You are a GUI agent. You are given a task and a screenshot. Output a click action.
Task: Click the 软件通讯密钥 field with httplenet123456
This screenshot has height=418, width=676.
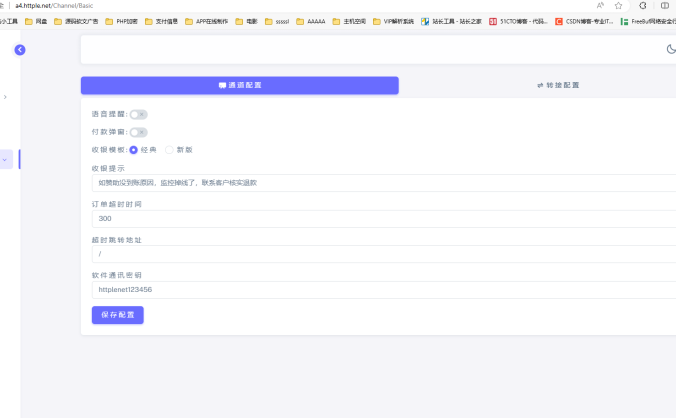(384, 290)
